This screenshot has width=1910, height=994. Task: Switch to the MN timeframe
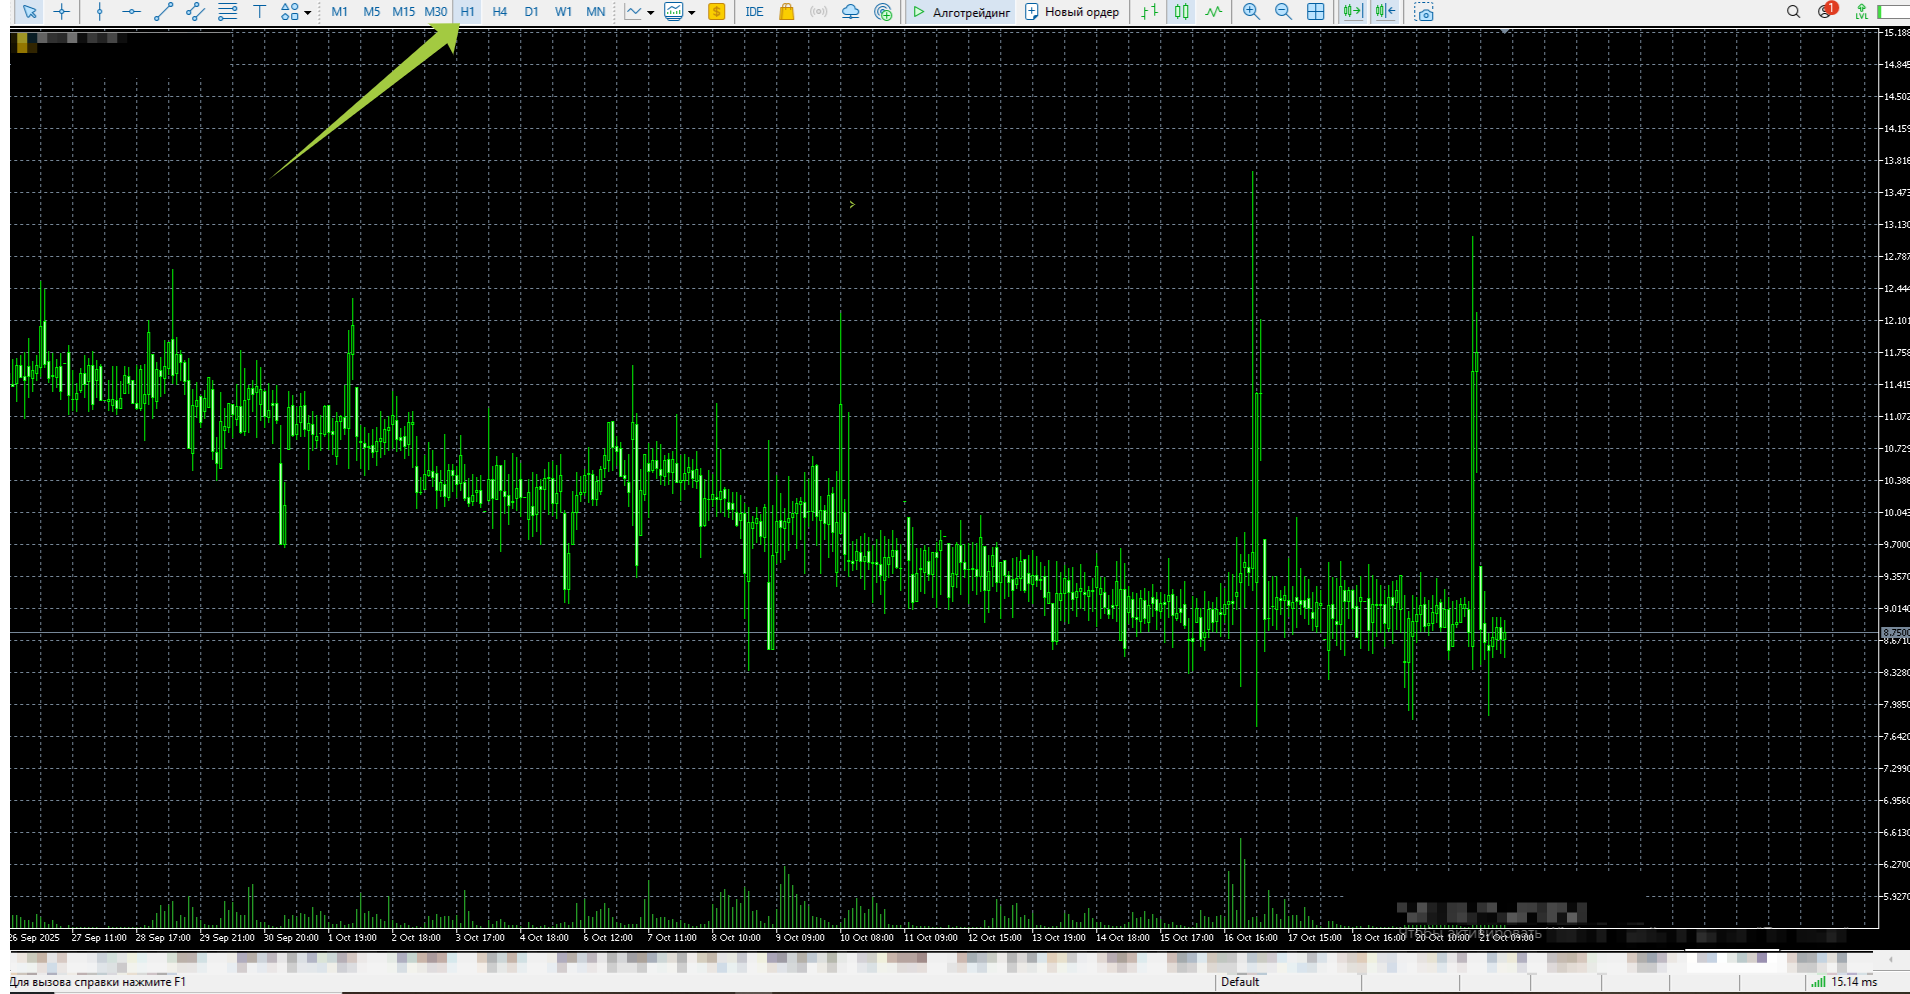(596, 12)
